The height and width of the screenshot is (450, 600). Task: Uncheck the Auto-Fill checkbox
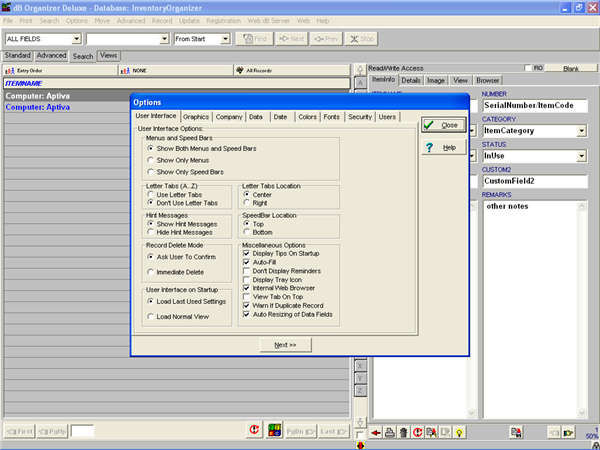pyautogui.click(x=247, y=262)
